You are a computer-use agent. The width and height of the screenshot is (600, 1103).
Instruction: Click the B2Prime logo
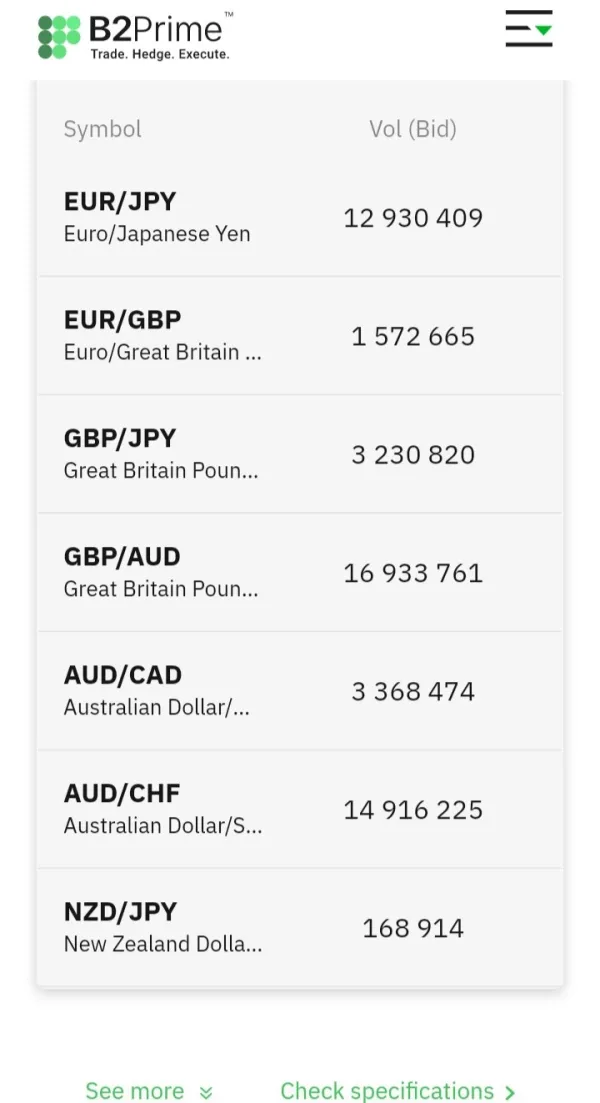[135, 36]
